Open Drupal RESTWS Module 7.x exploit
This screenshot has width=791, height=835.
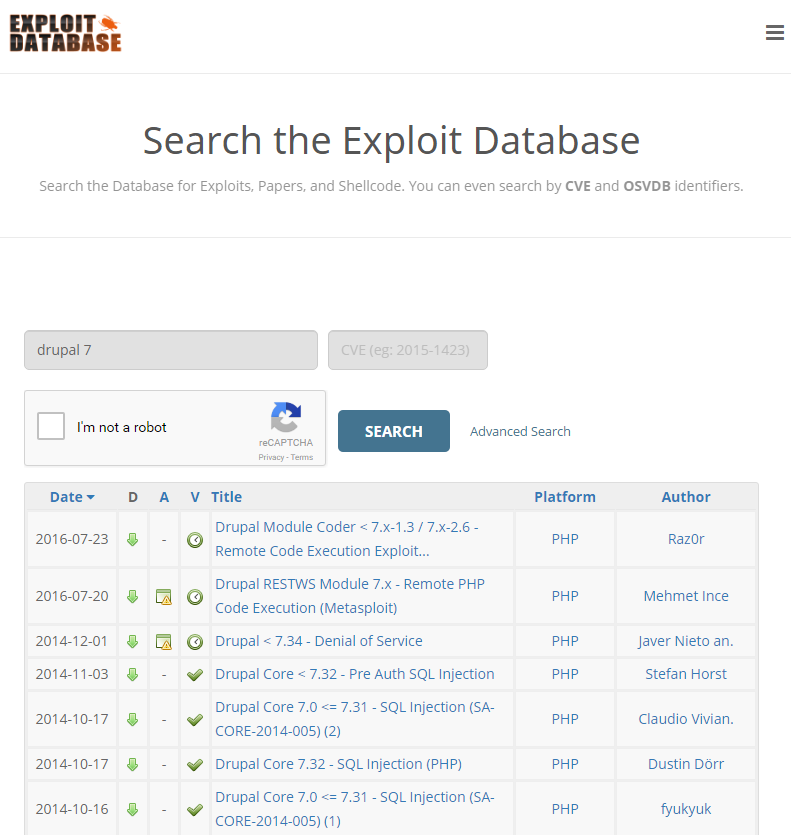pos(350,596)
